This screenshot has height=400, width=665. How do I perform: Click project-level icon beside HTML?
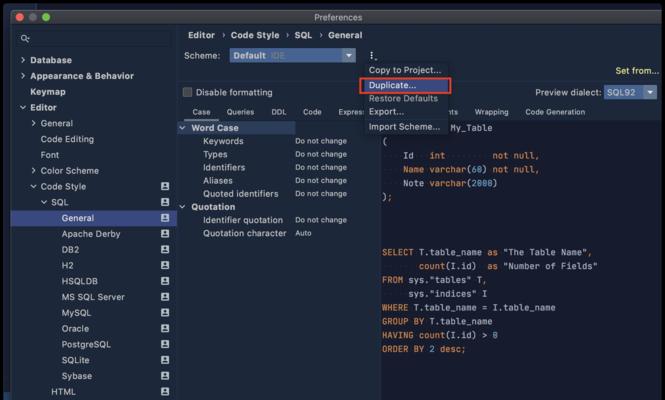pos(165,392)
